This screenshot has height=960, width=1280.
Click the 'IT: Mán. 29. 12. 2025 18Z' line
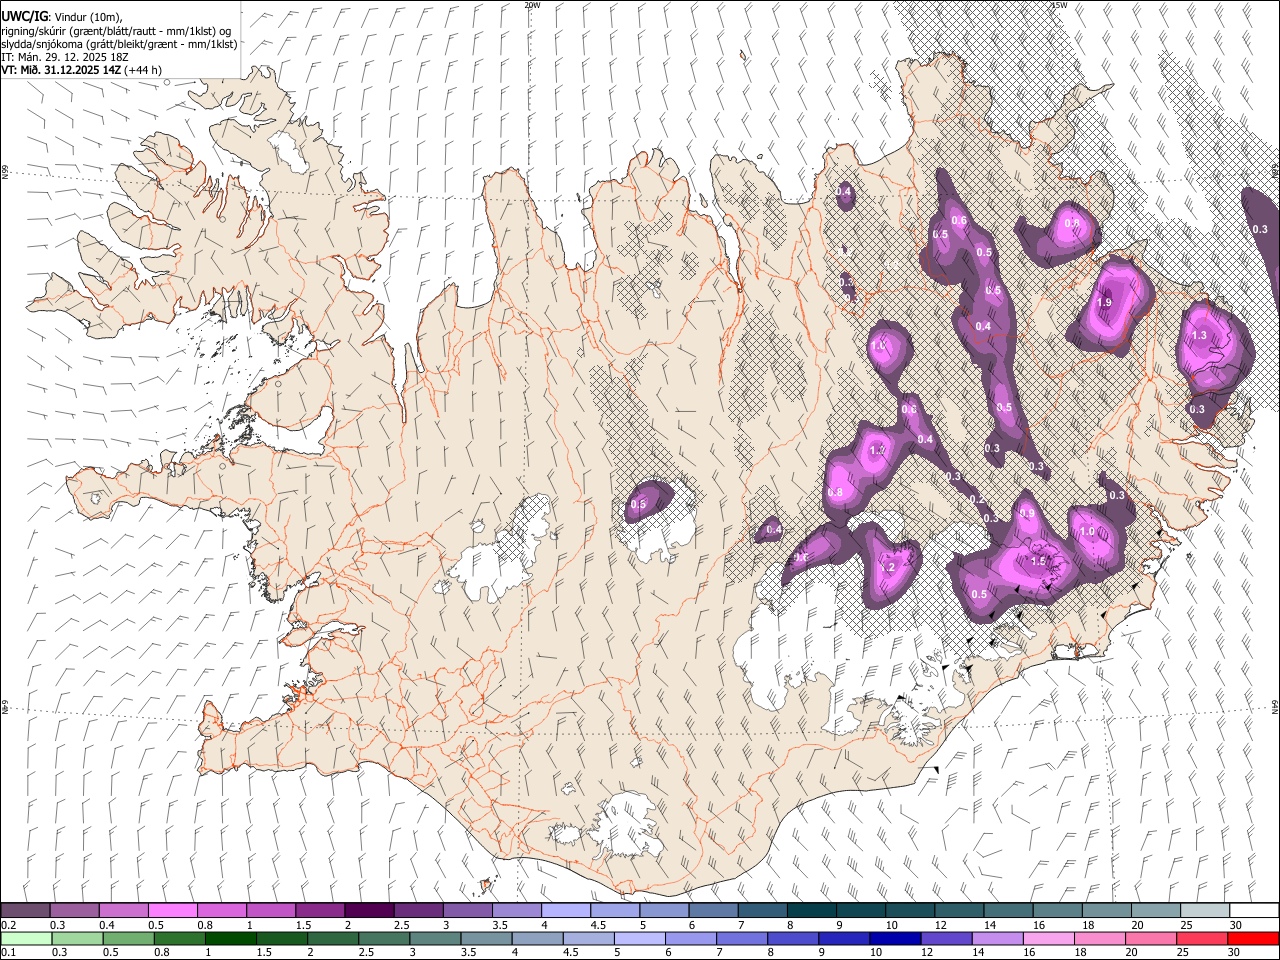click(x=65, y=57)
